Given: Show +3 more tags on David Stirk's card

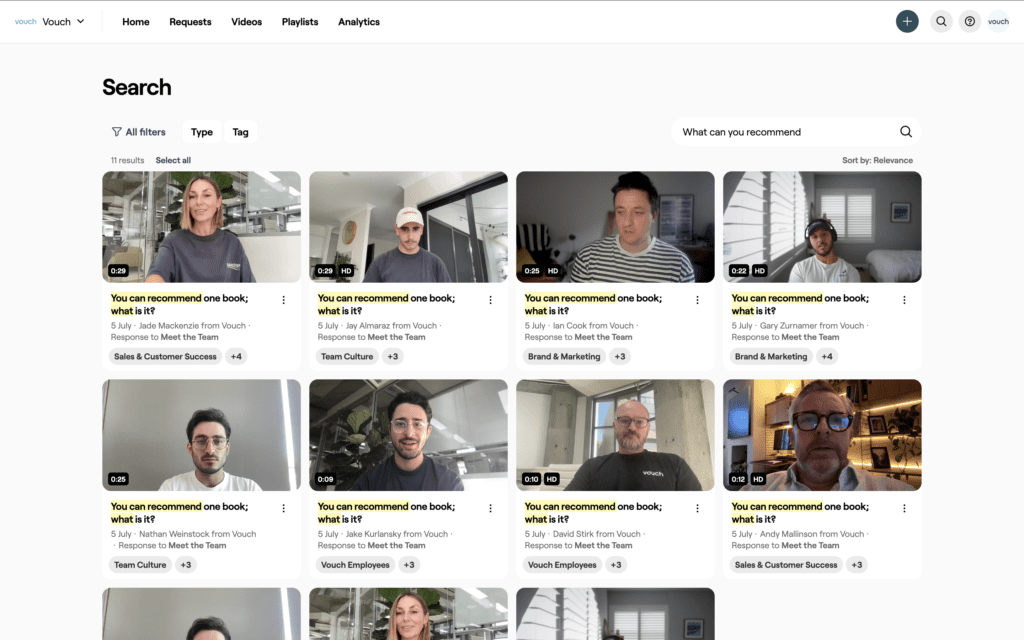Looking at the screenshot, I should pos(616,565).
